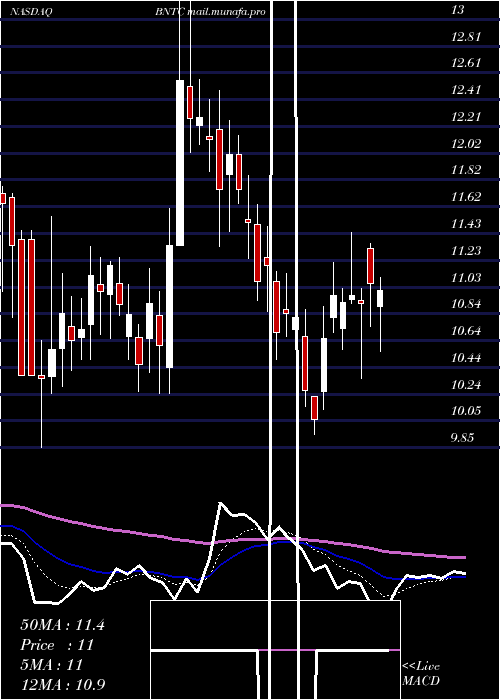Click the lowest red candle near 10.05

point(314,408)
